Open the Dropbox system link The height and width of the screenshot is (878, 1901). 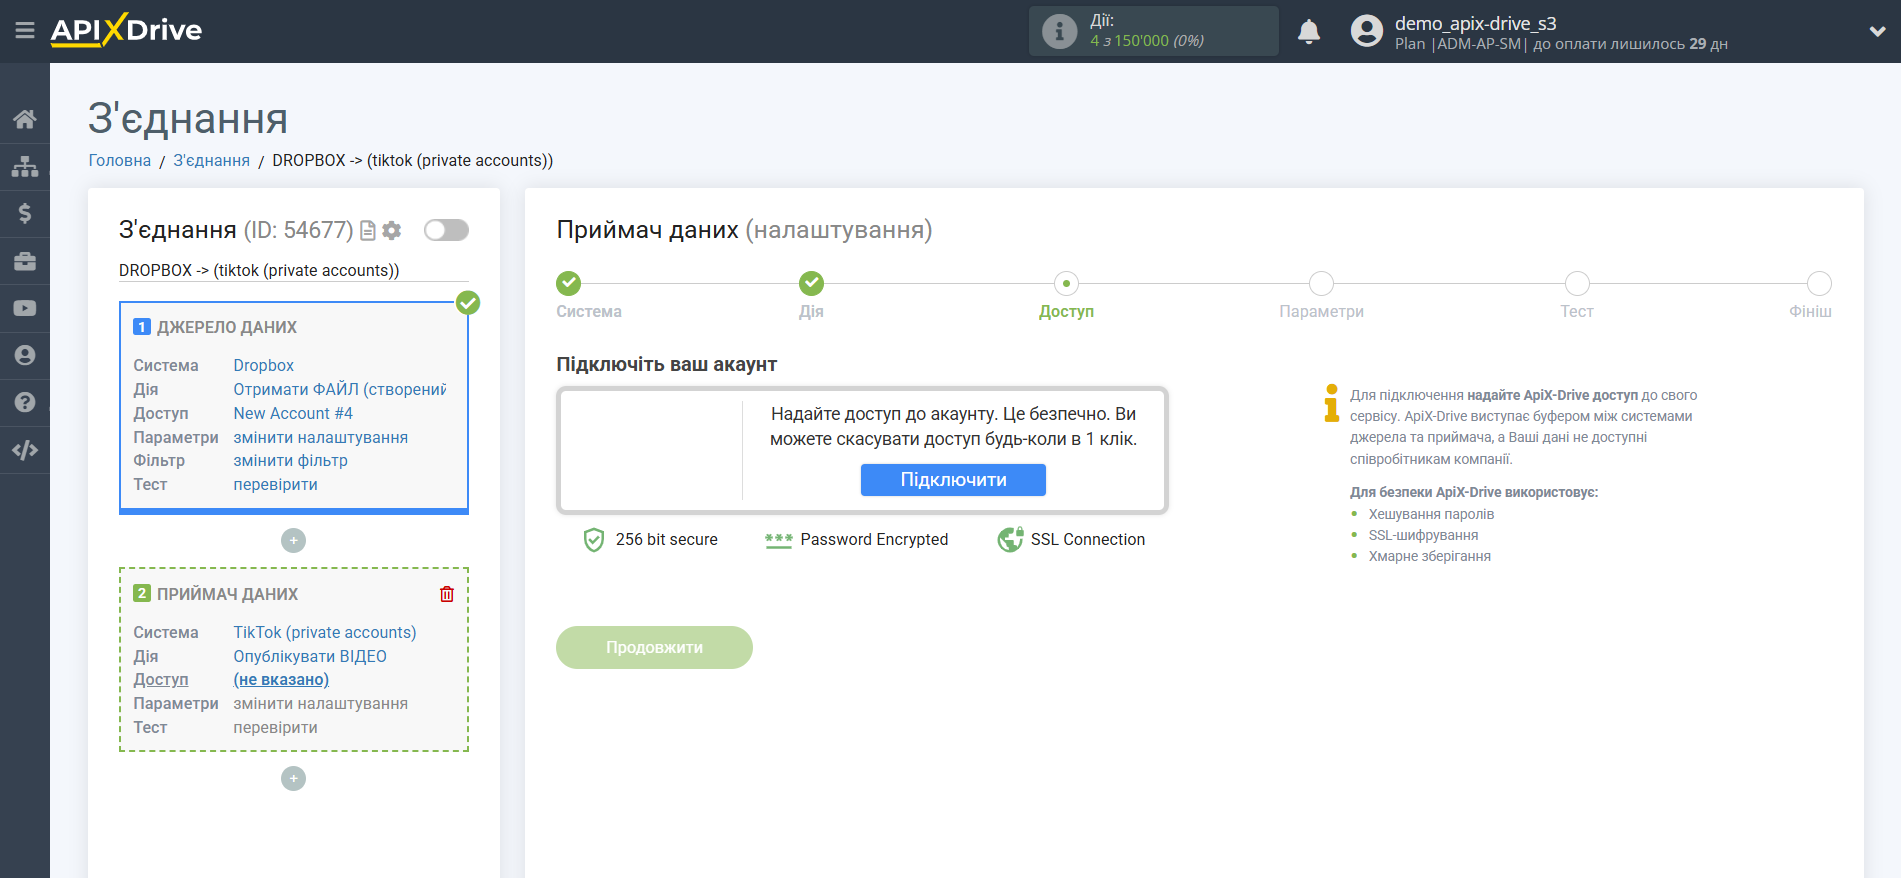point(264,365)
